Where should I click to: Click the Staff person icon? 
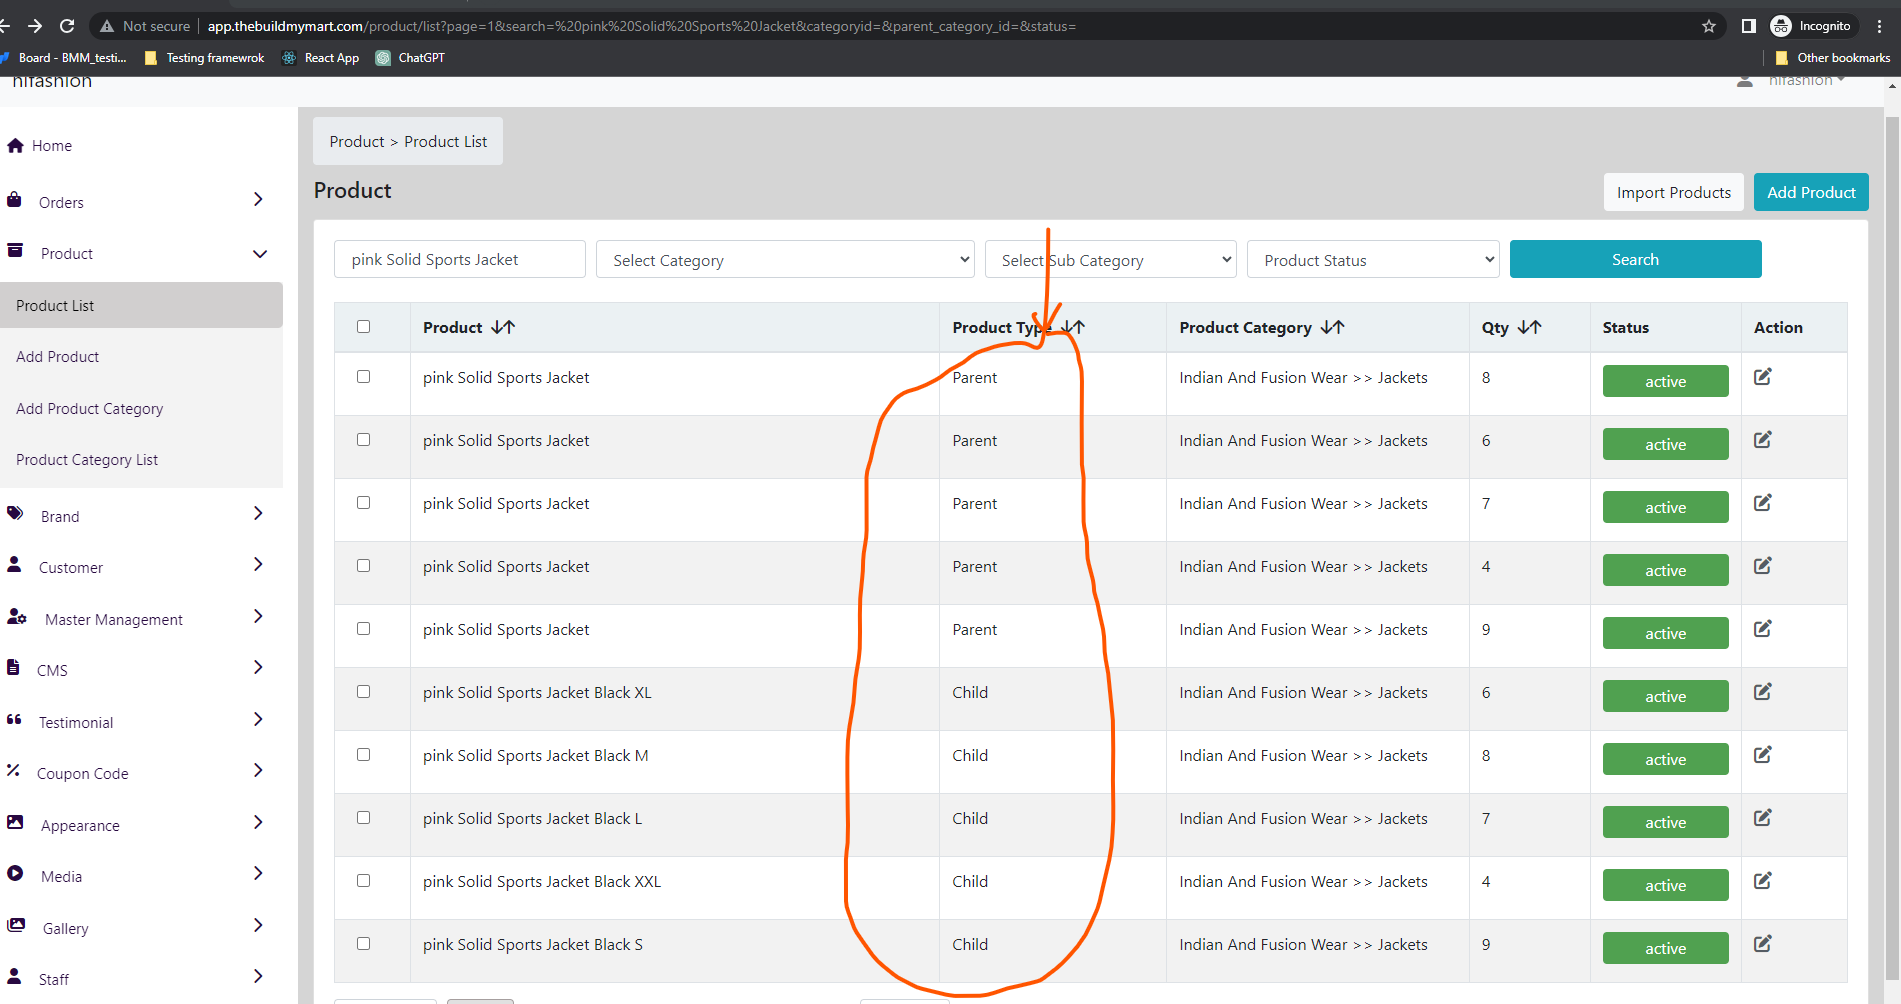tap(14, 976)
